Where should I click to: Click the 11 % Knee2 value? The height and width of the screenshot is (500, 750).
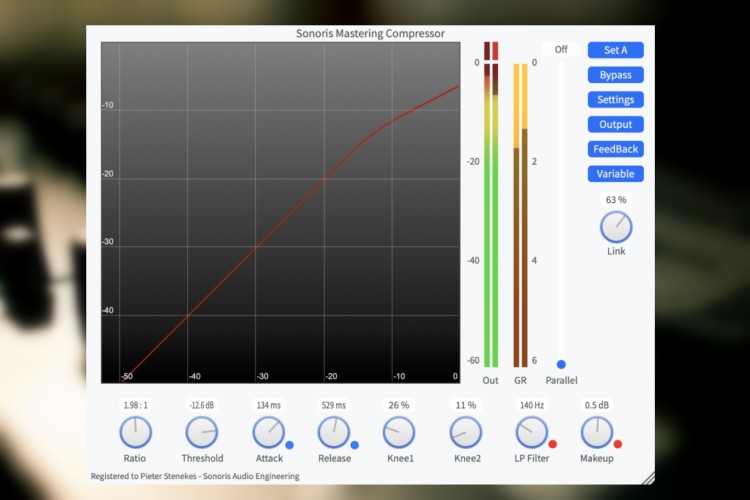point(465,405)
